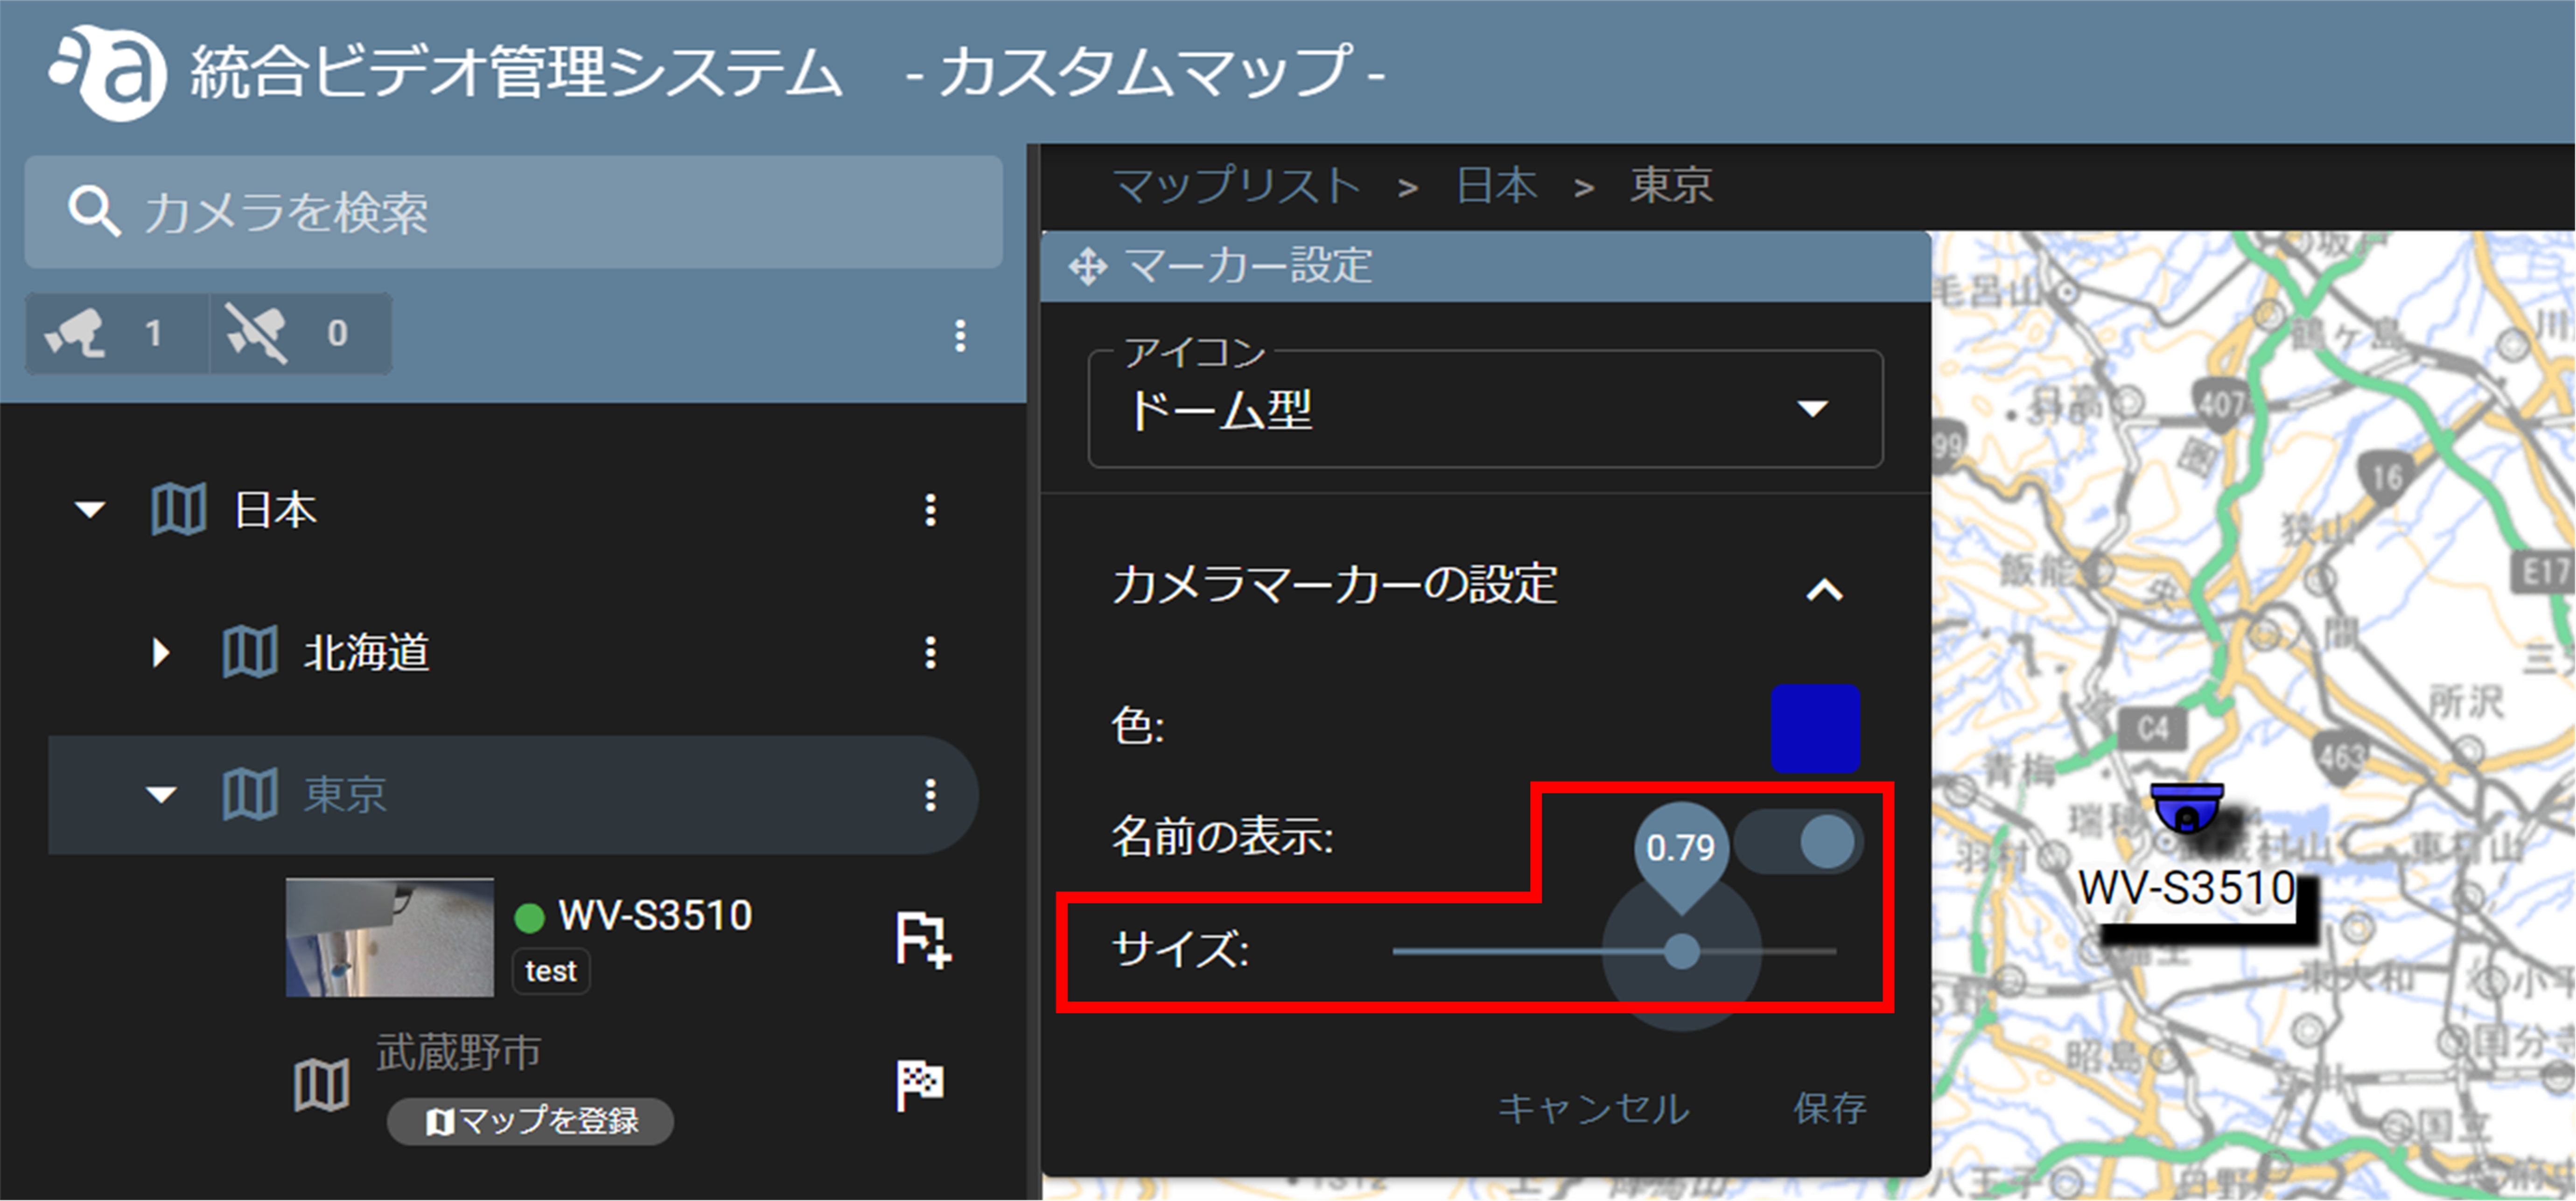
Task: Click the dome camera marker on map
Action: [x=2187, y=808]
